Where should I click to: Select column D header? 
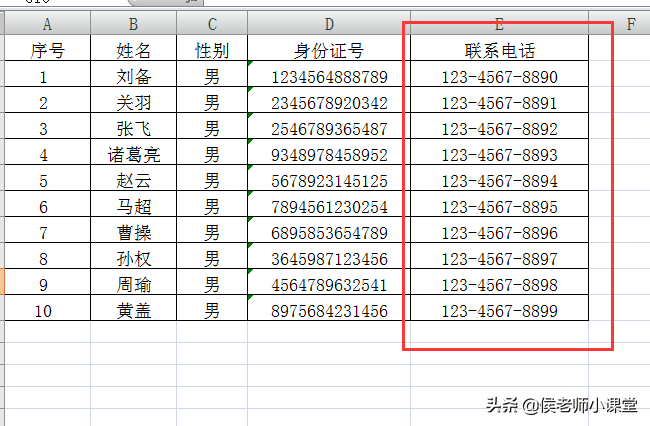[x=329, y=23]
